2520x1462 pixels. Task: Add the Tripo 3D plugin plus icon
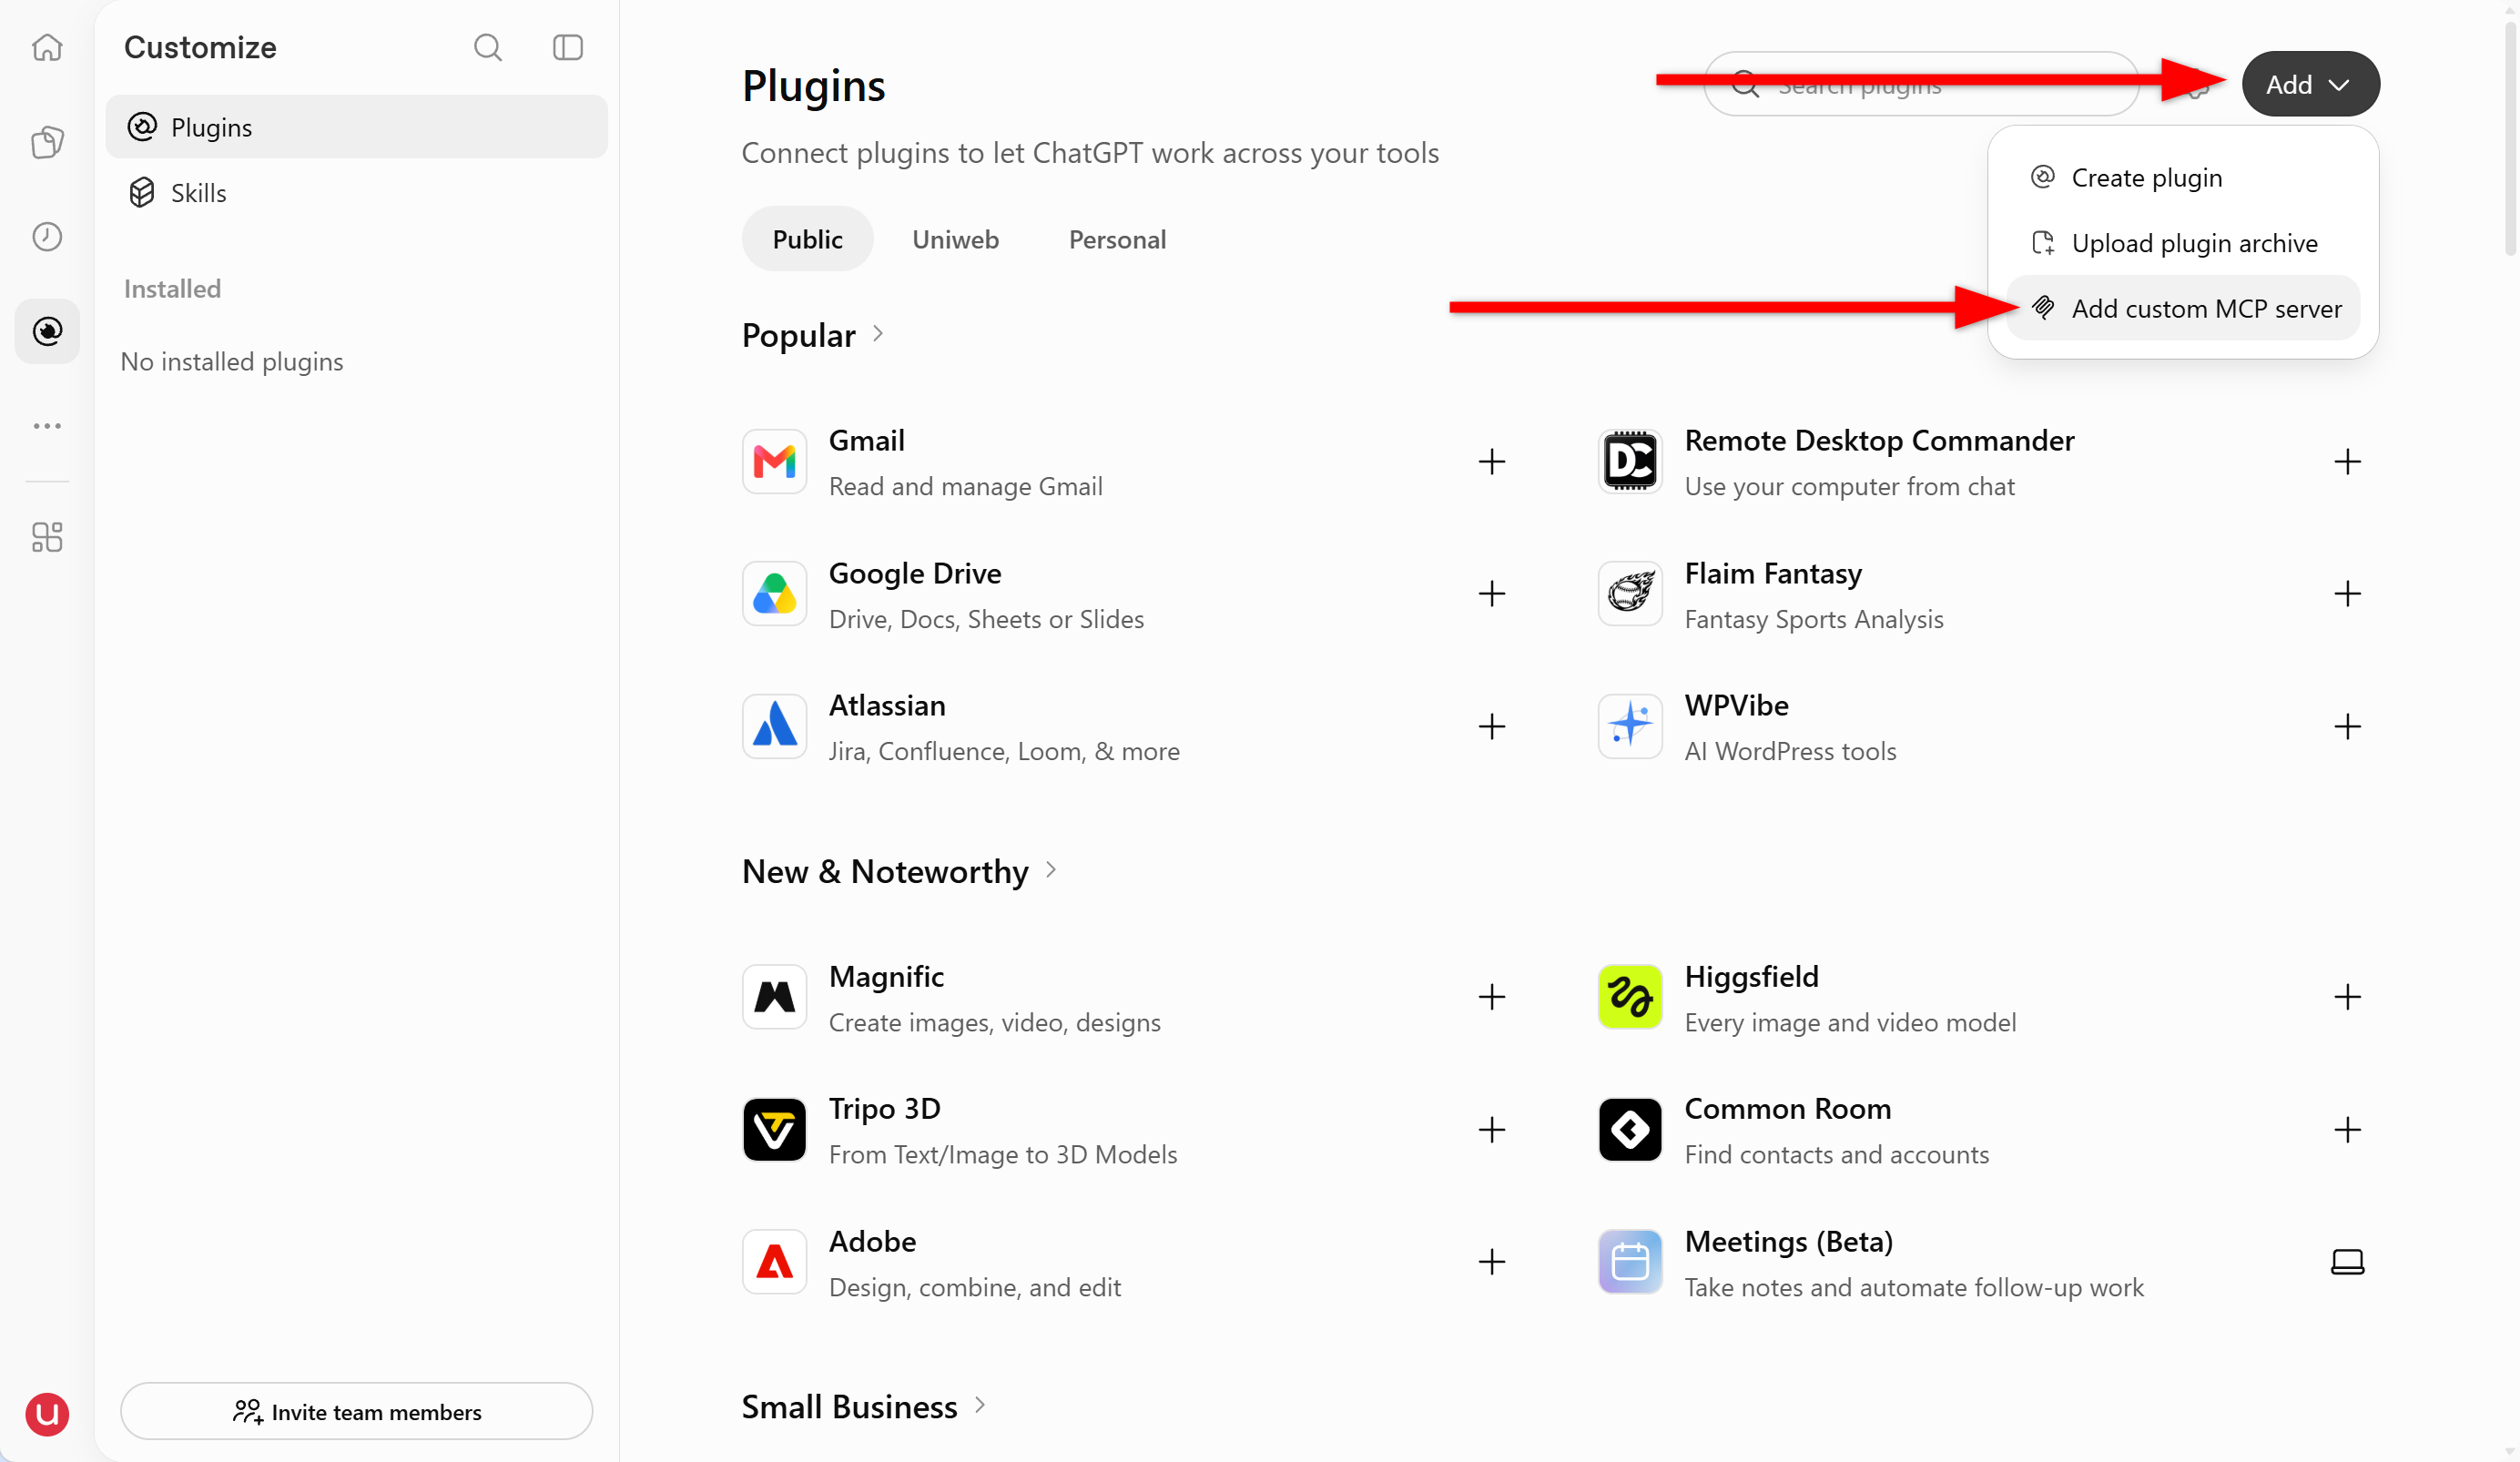pyautogui.click(x=1492, y=1130)
